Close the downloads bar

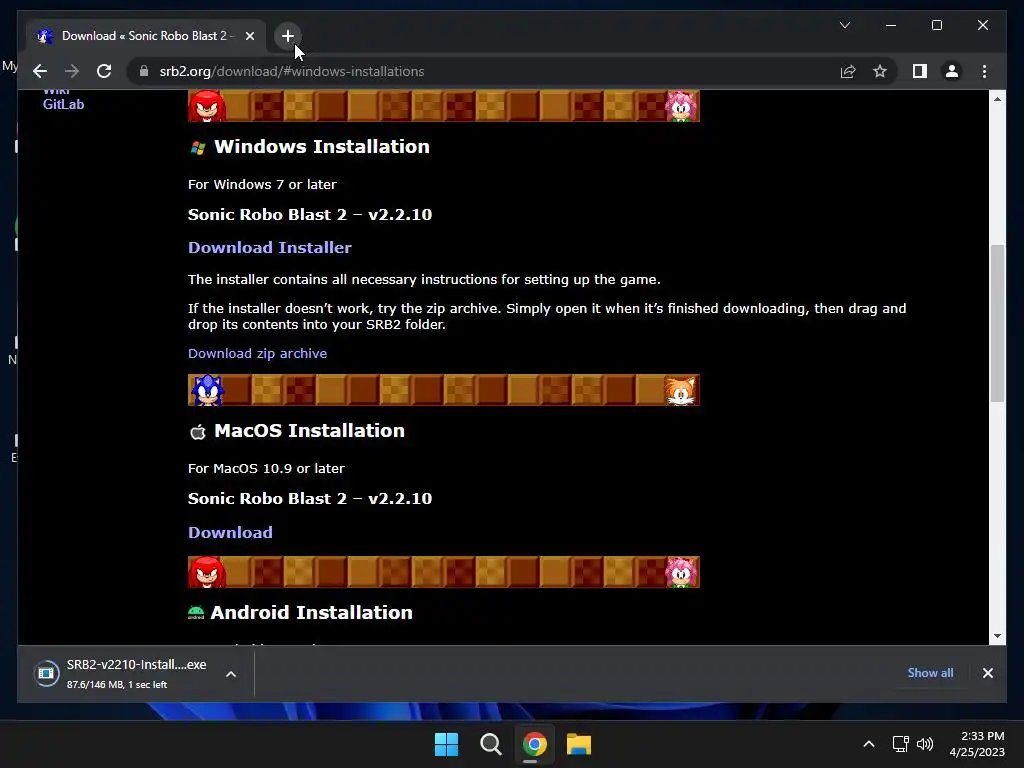[987, 673]
